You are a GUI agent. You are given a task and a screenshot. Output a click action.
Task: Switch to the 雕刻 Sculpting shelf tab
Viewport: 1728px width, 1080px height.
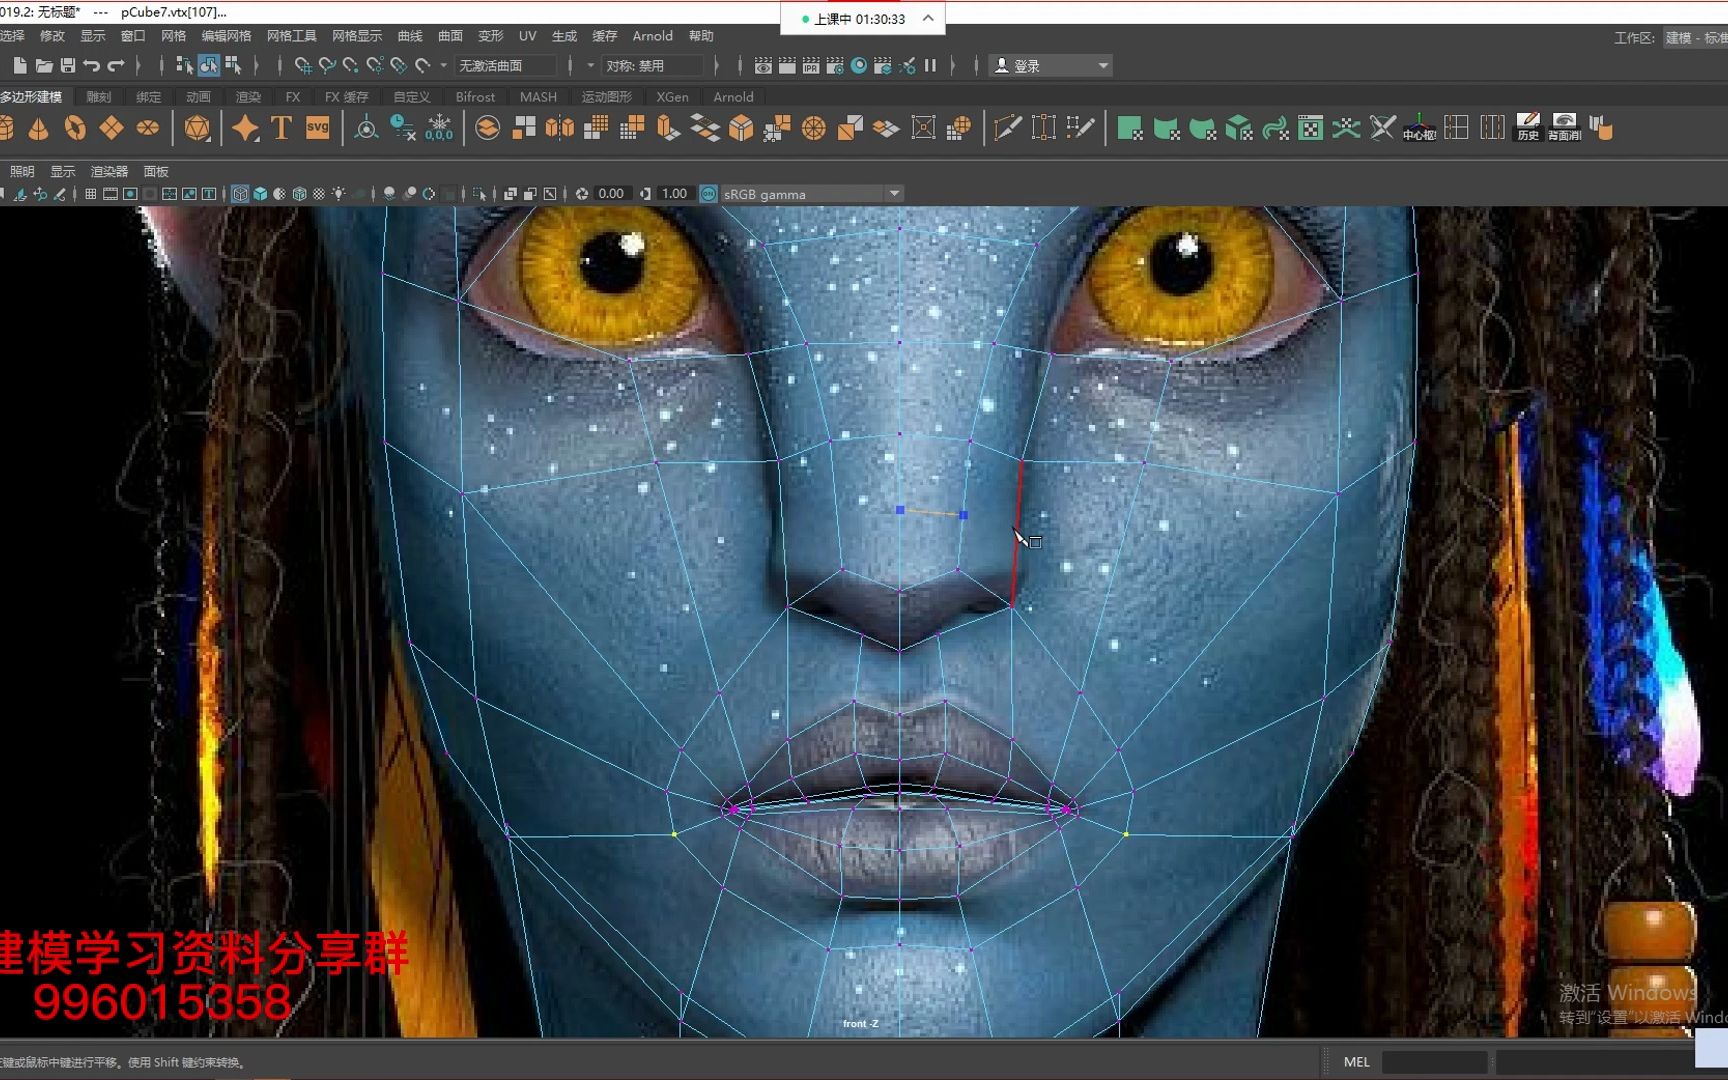point(99,97)
